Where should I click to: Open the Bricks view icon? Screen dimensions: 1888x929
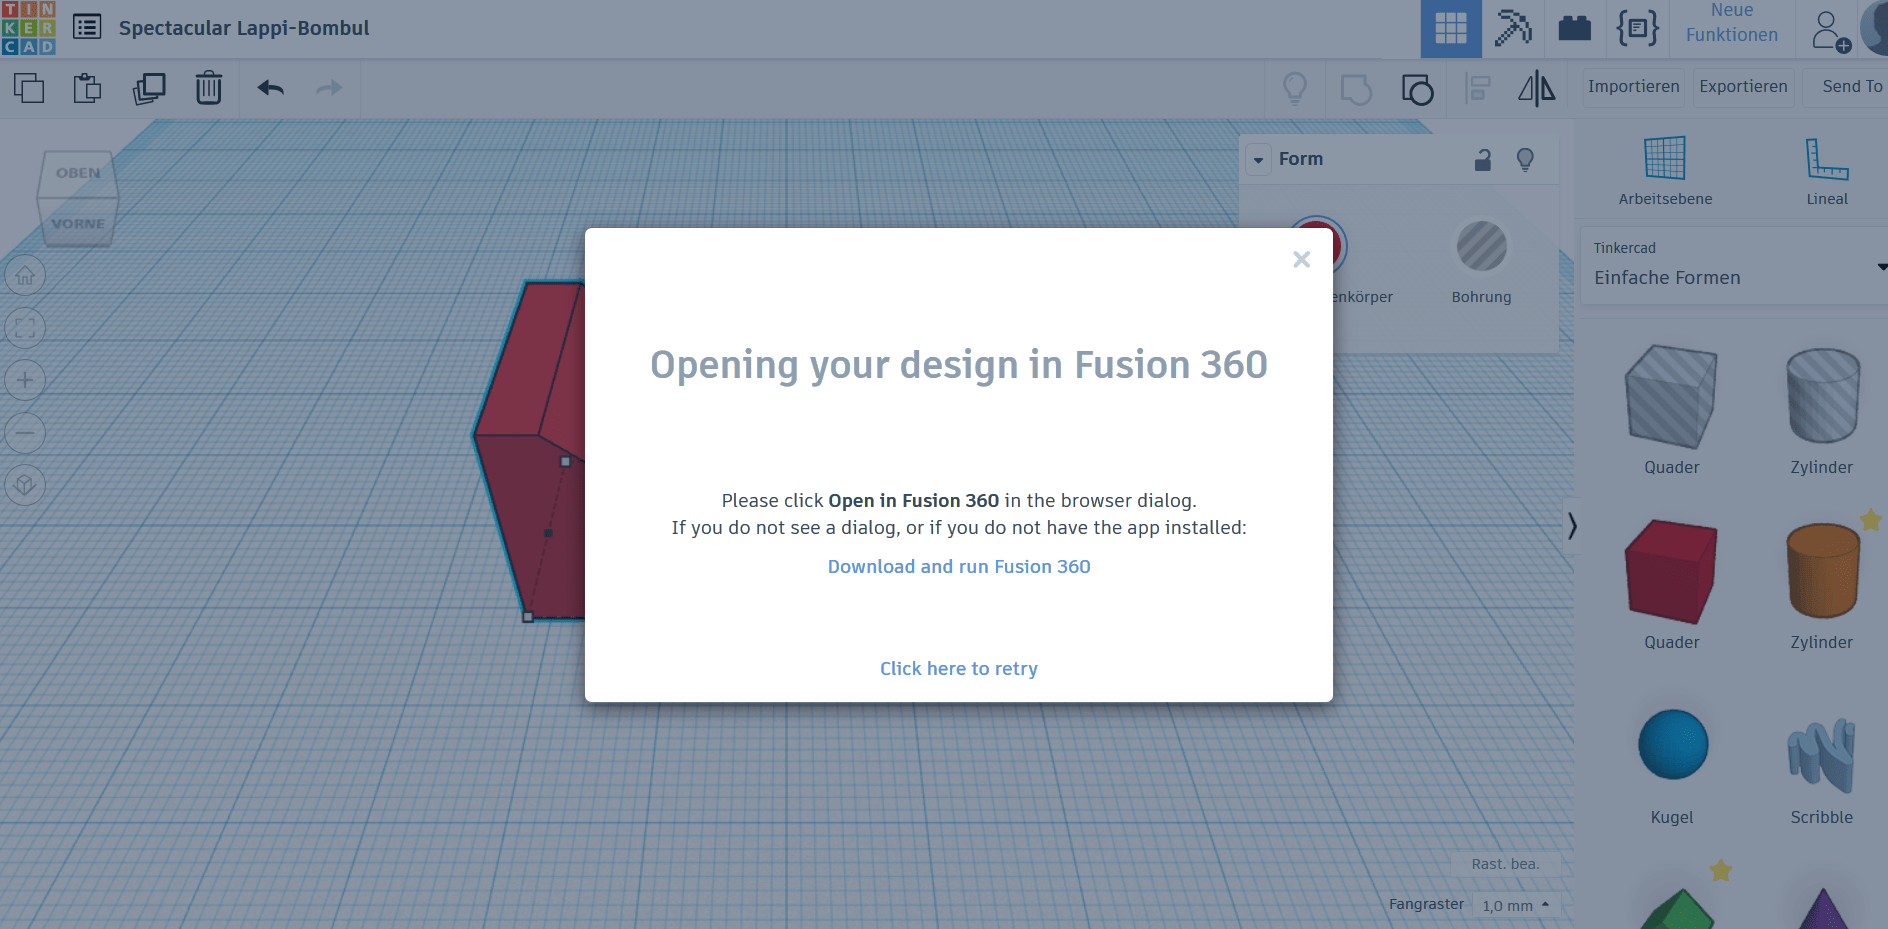point(1575,28)
